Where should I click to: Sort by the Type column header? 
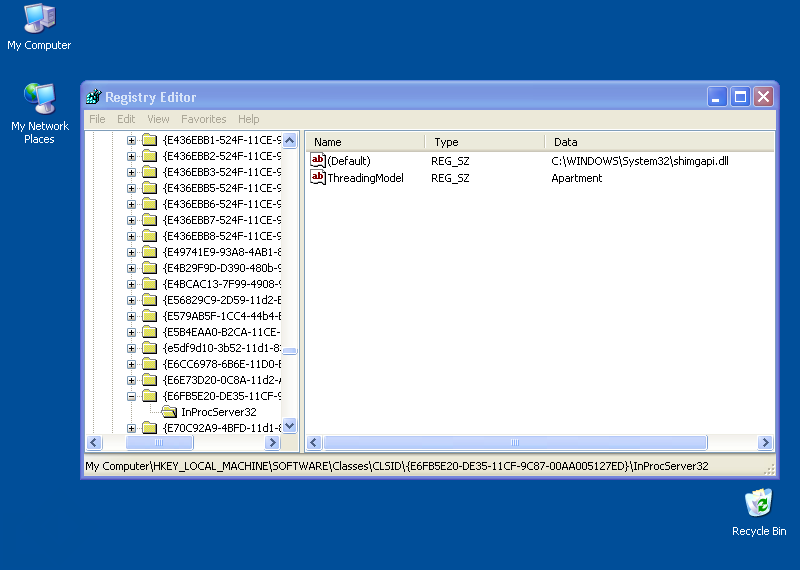click(x=485, y=142)
